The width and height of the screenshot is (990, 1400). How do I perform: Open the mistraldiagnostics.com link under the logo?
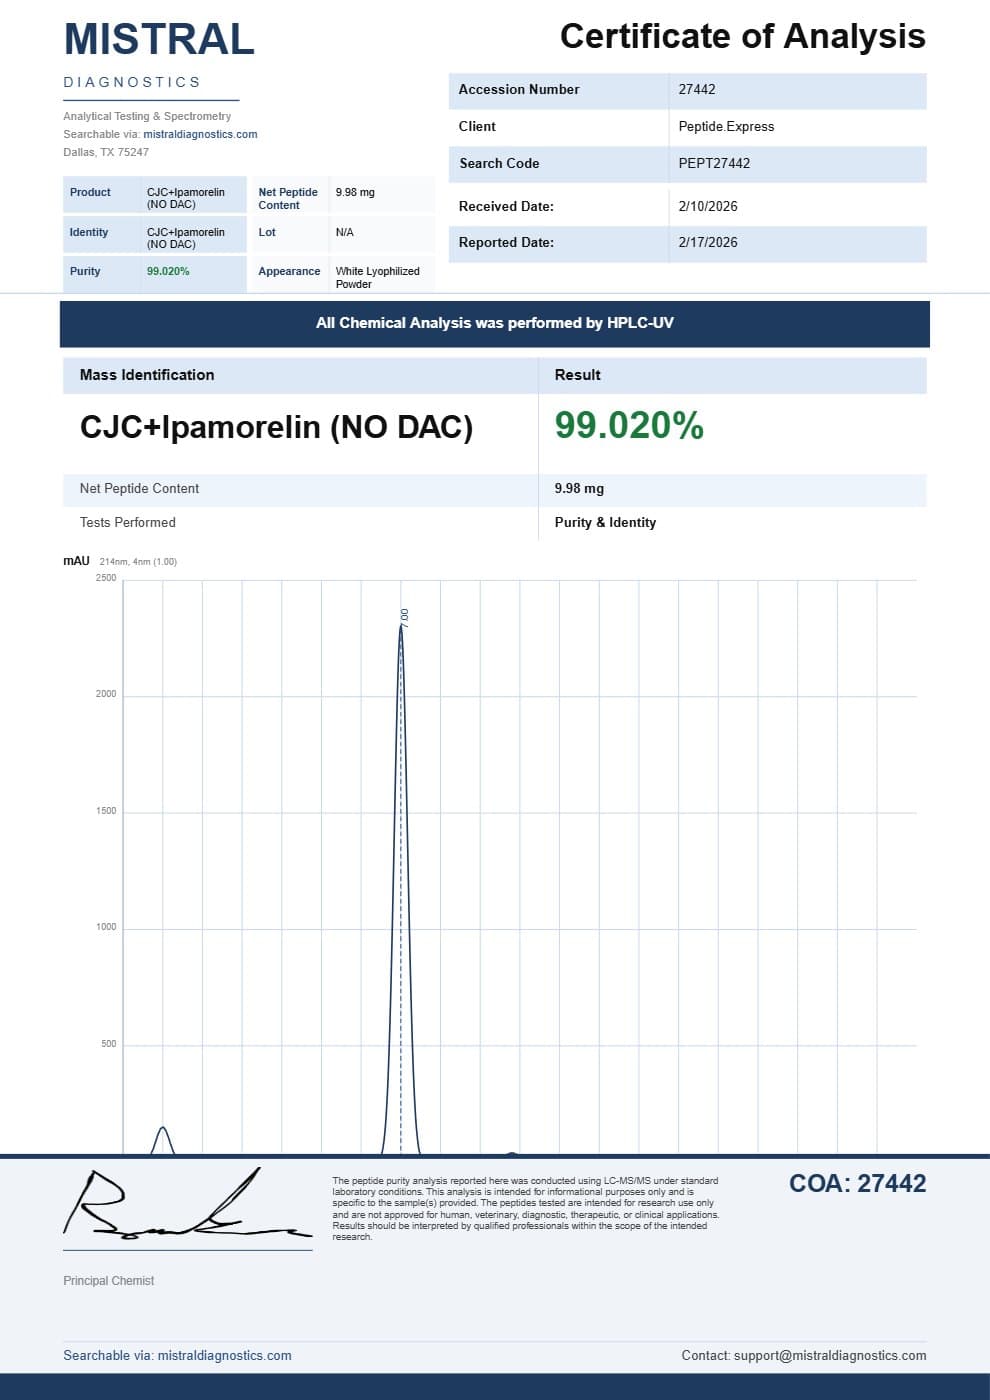pyautogui.click(x=200, y=134)
